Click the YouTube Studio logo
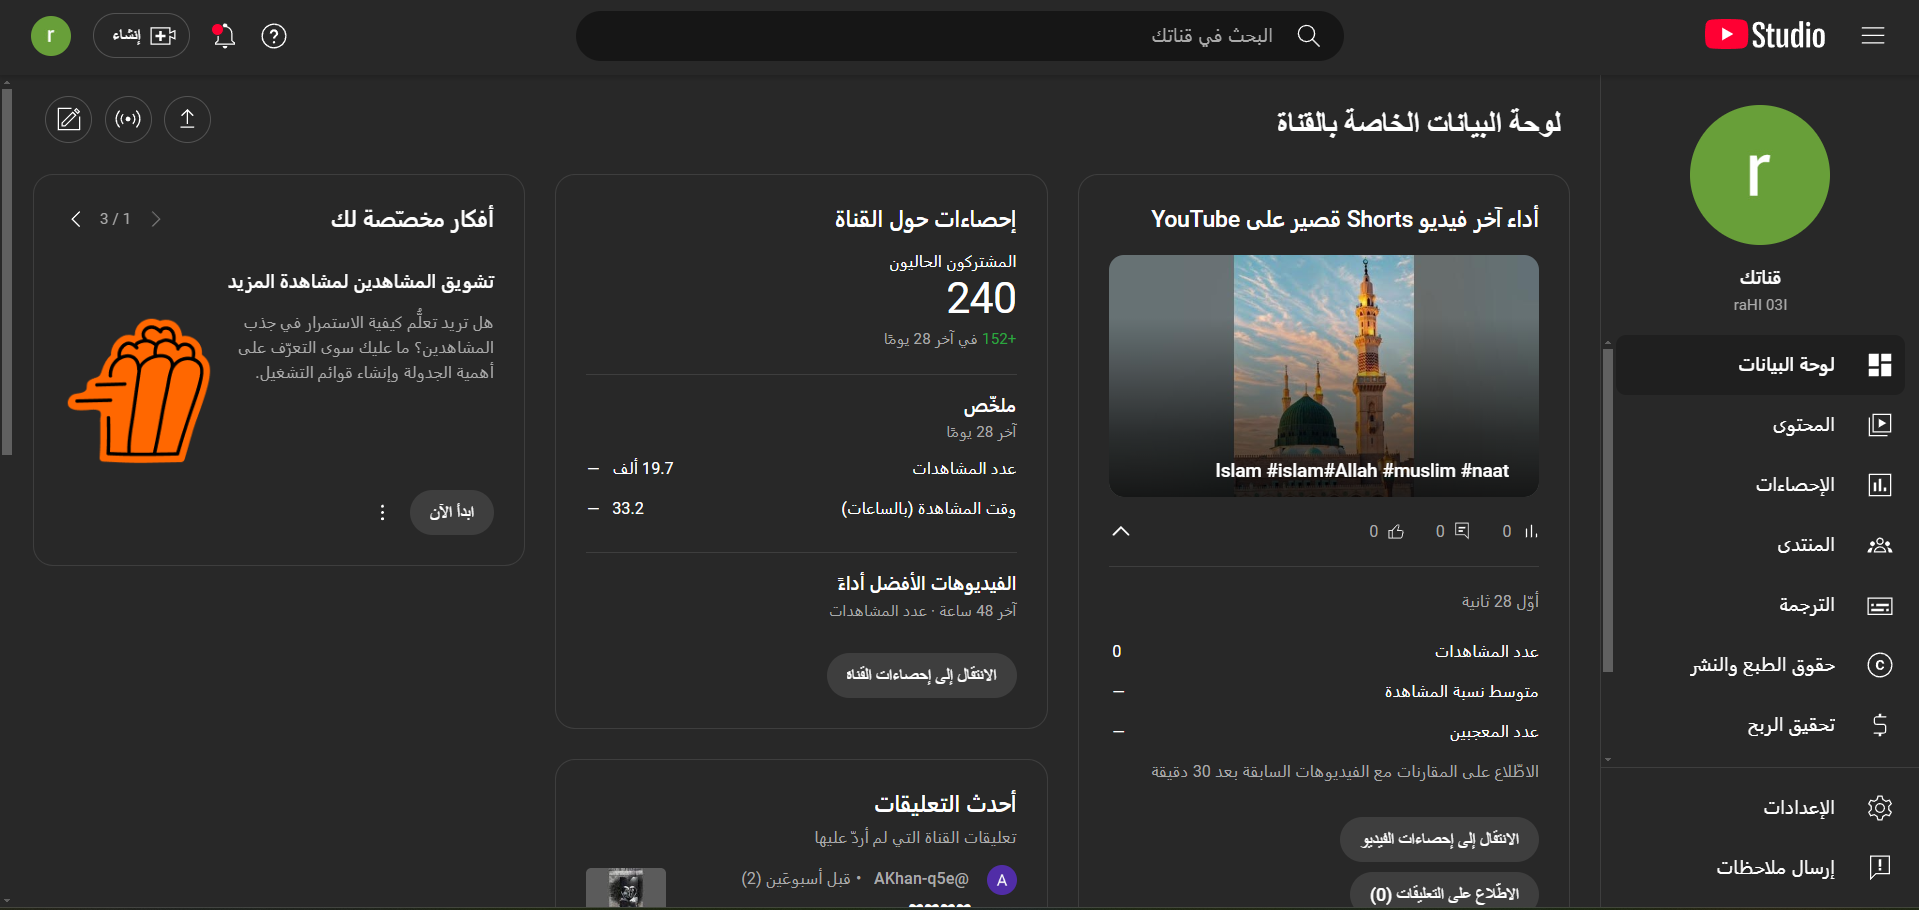 [x=1765, y=36]
